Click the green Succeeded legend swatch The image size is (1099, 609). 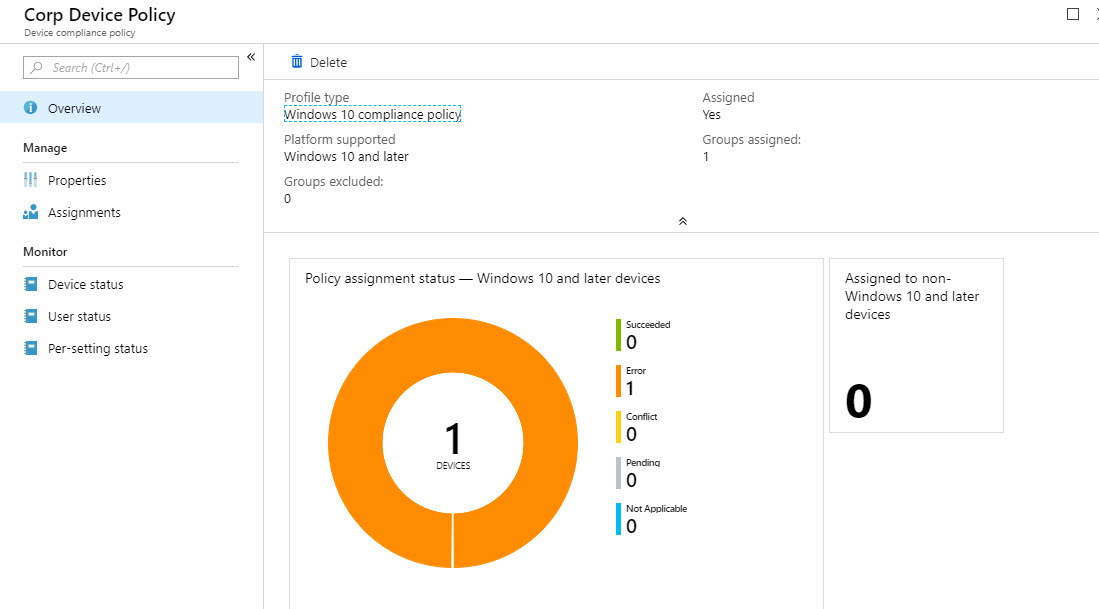(x=618, y=335)
